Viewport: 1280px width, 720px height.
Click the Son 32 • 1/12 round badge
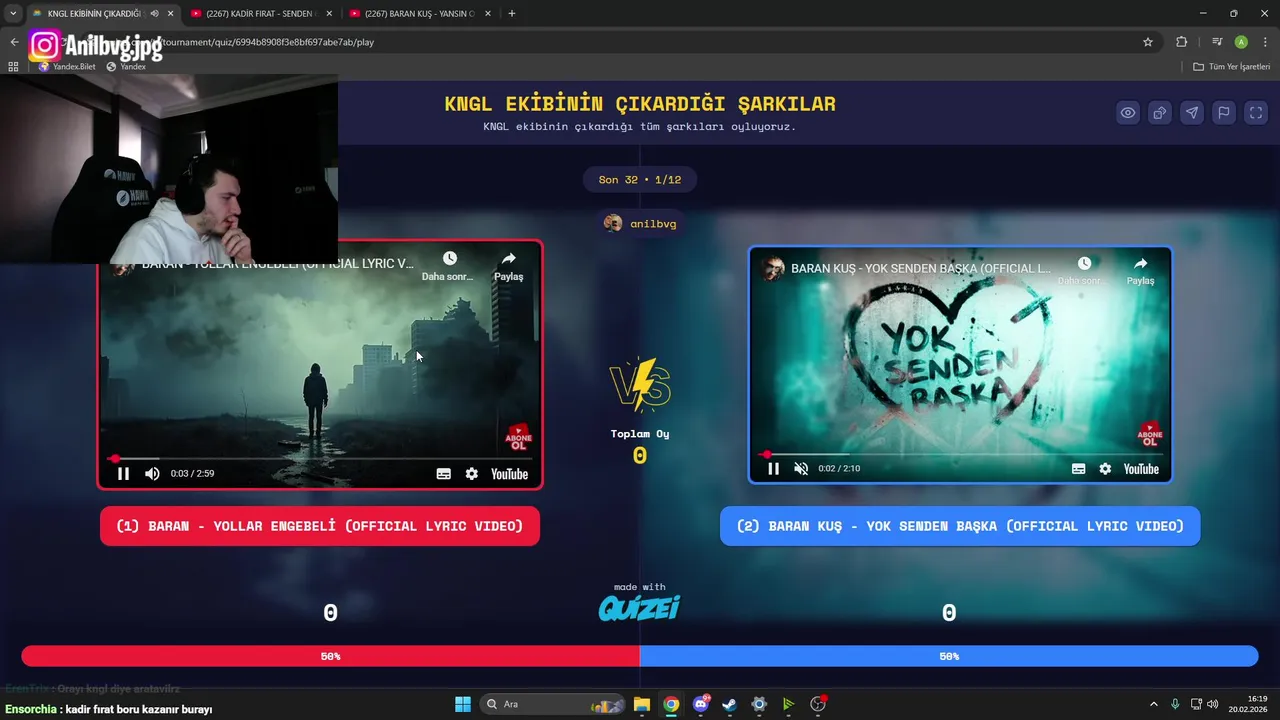click(640, 180)
